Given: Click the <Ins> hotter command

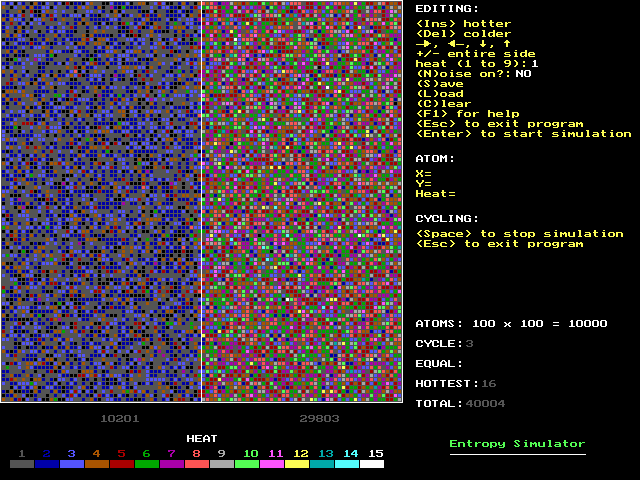Looking at the screenshot, I should pyautogui.click(x=463, y=24).
